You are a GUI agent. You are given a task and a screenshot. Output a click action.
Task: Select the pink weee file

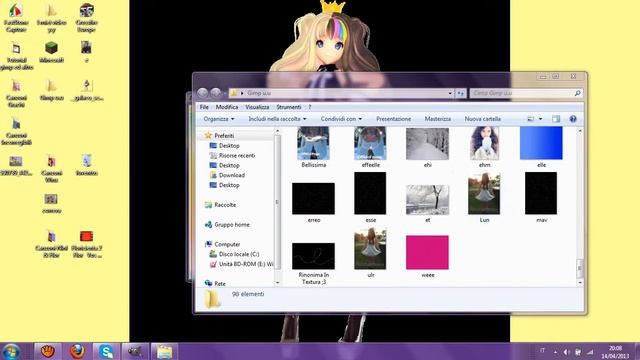point(427,256)
